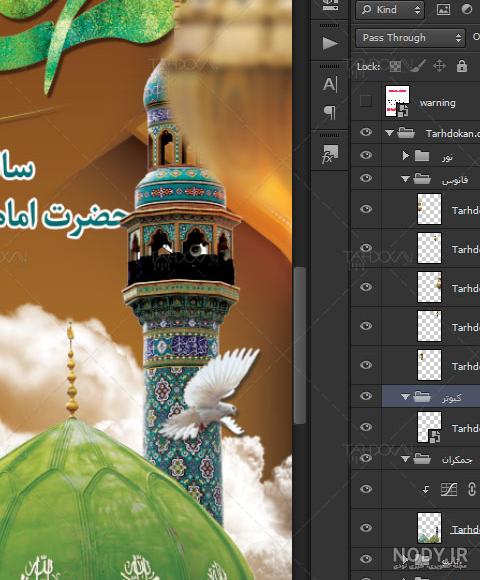
Task: Click the clipping arrow on Curves layer
Action: [426, 490]
